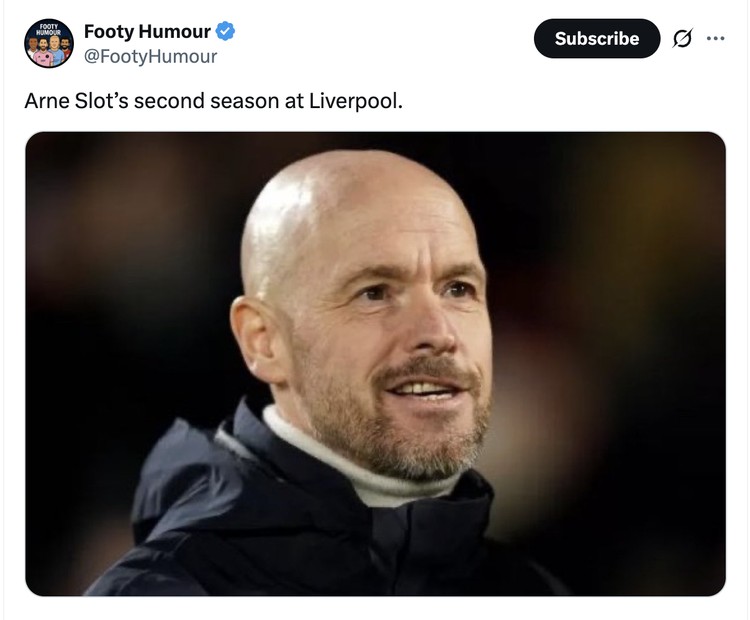Open the photo attached to the tweet

click(375, 364)
